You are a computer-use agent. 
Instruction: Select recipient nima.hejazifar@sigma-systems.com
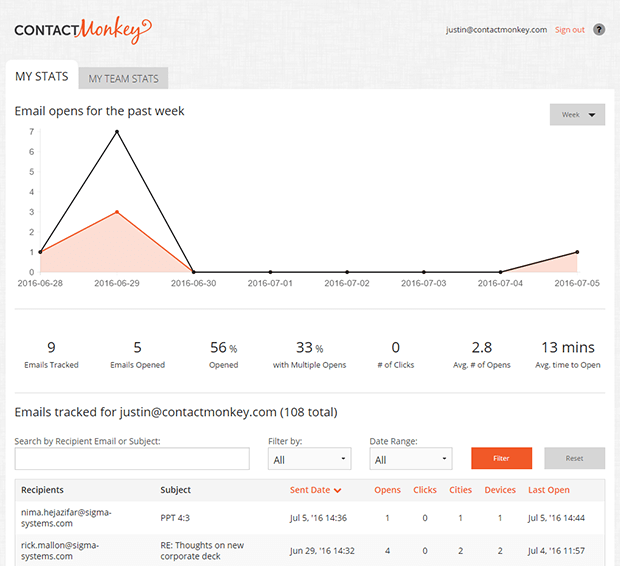(x=66, y=518)
